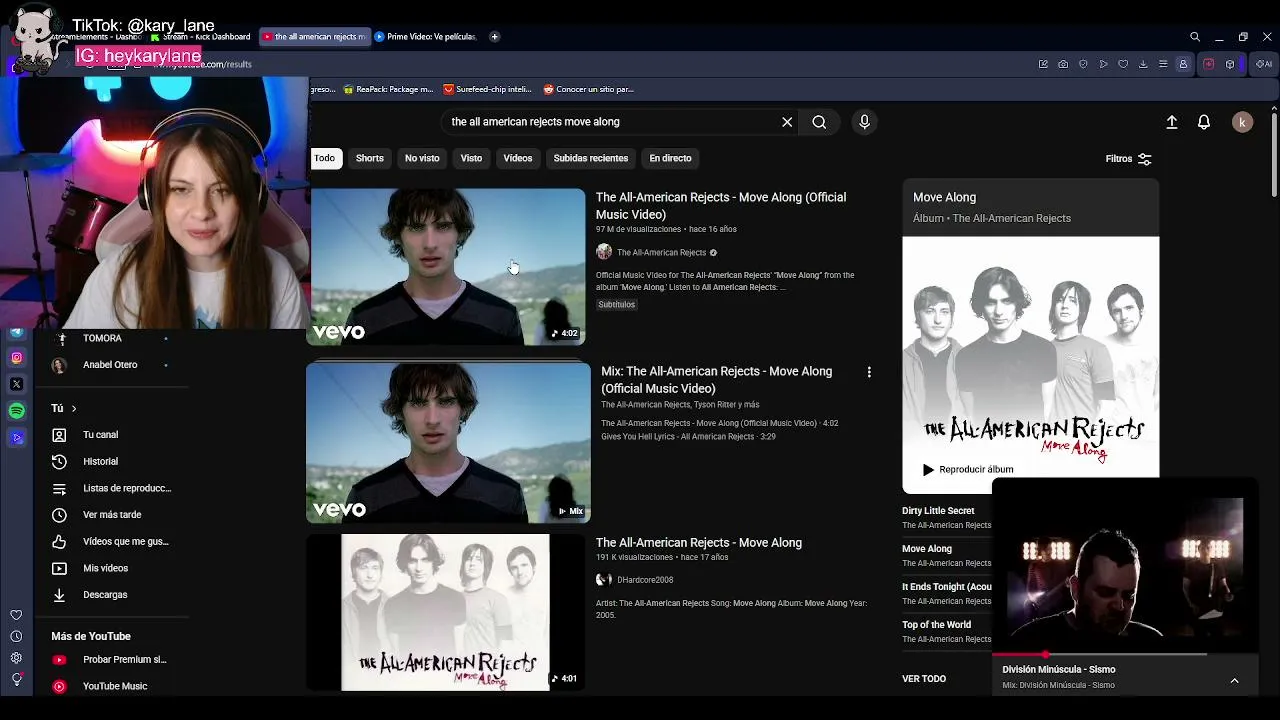Open the browser sidebar heart bookmarks icon
This screenshot has height=720, width=1280.
click(x=16, y=615)
